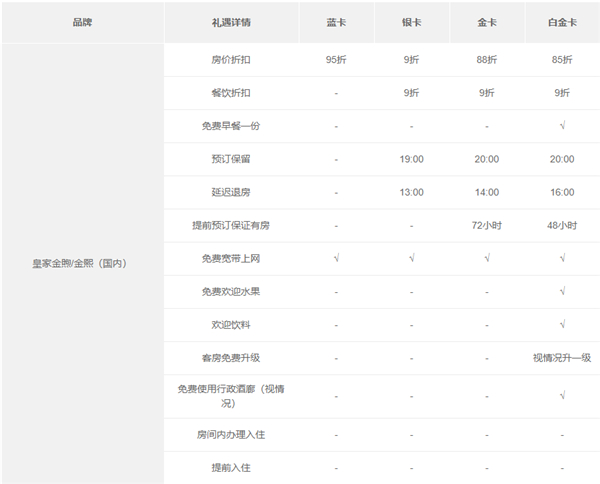Click the 提前入住 row label
Screen dimensions: 600x484
point(231,468)
